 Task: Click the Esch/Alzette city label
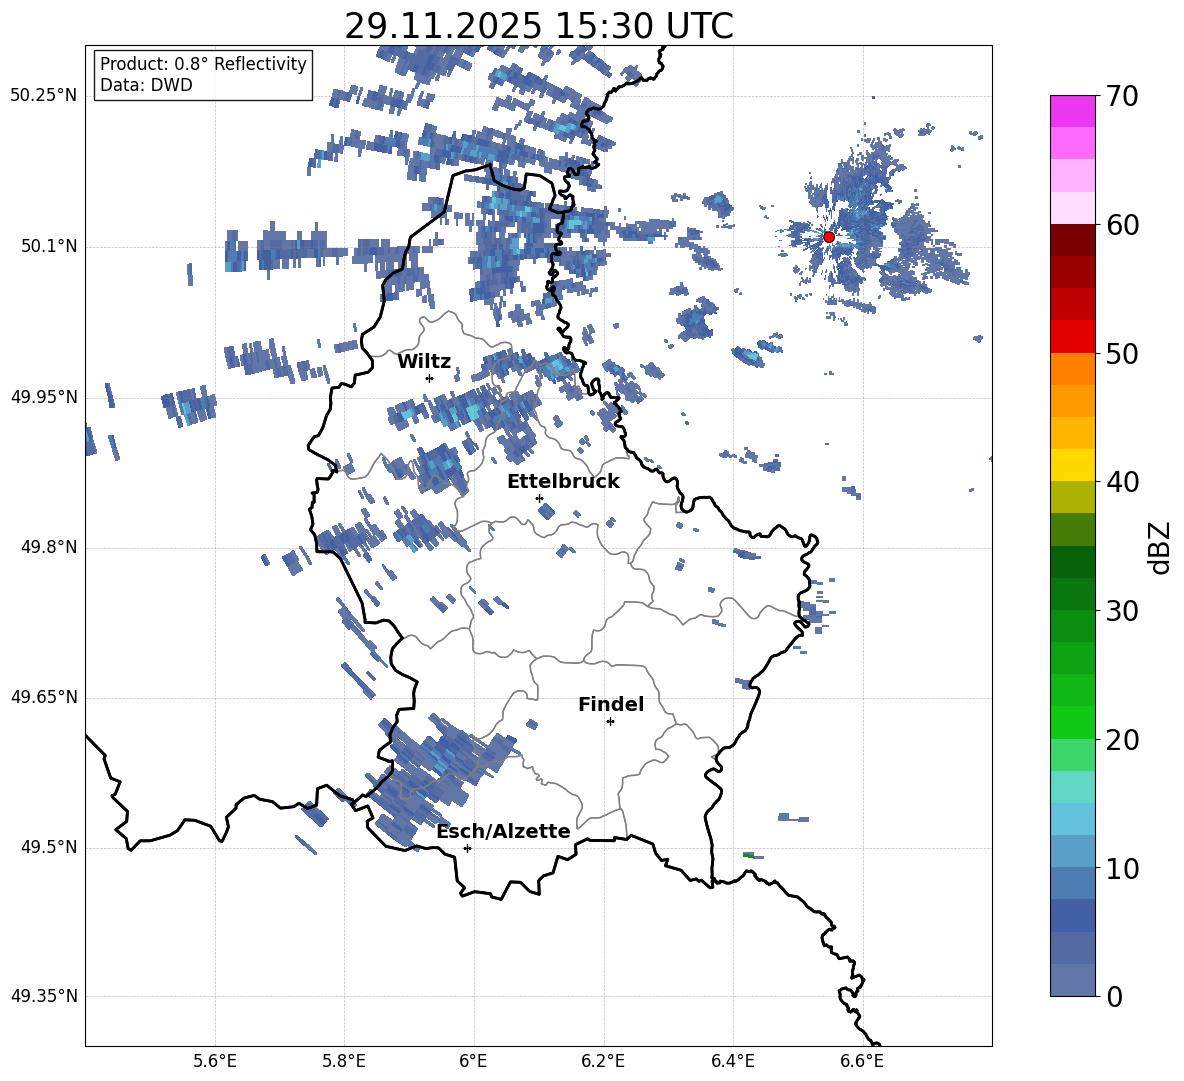(503, 831)
